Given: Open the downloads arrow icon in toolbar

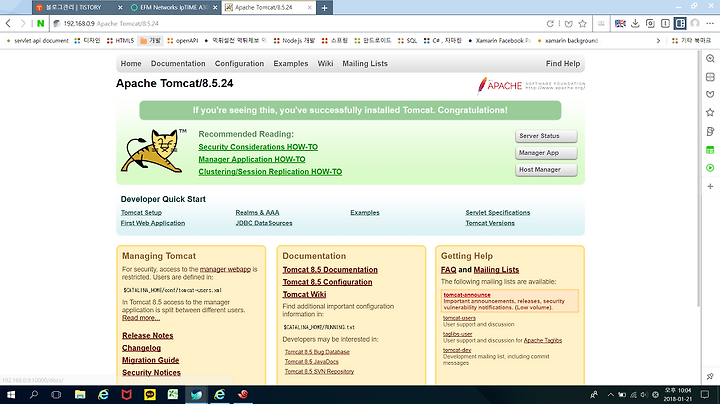Looking at the screenshot, I should click(x=635, y=23).
